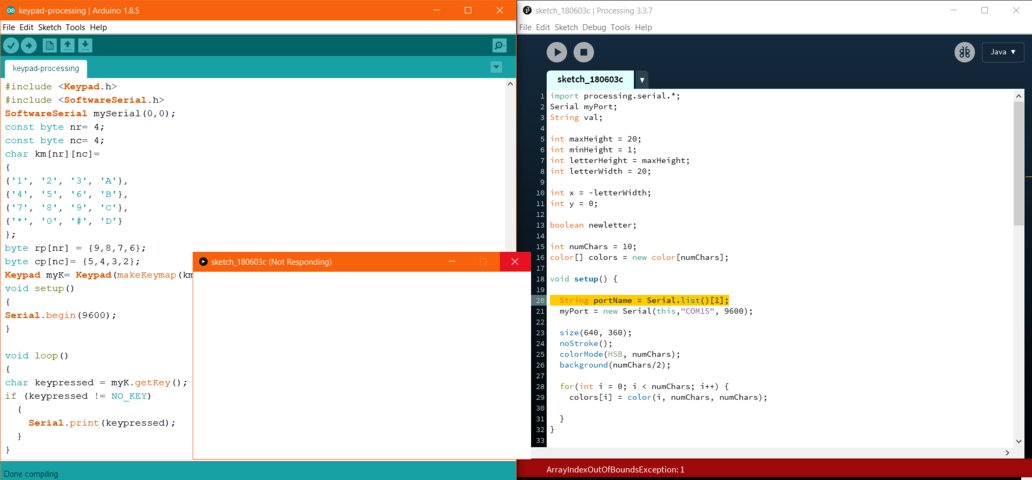Click 'Serial.begin(9600);' in Arduino code
This screenshot has height=480, width=1032.
tap(61, 315)
